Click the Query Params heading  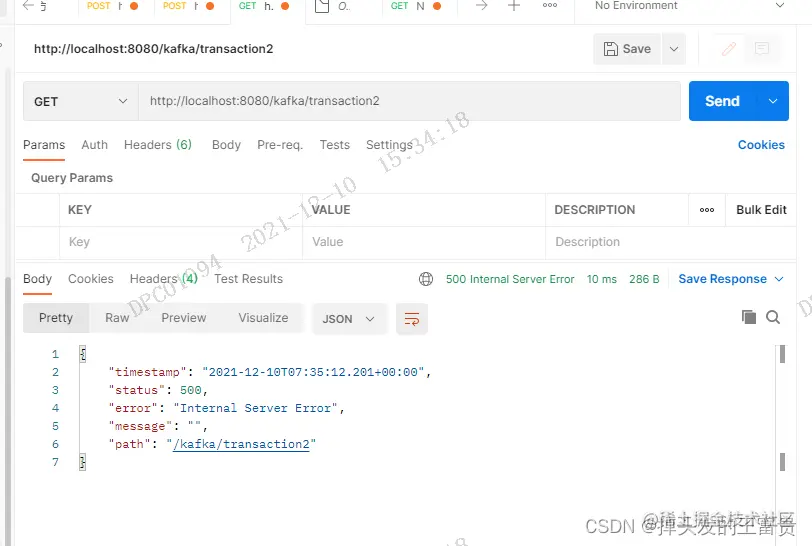coord(72,178)
